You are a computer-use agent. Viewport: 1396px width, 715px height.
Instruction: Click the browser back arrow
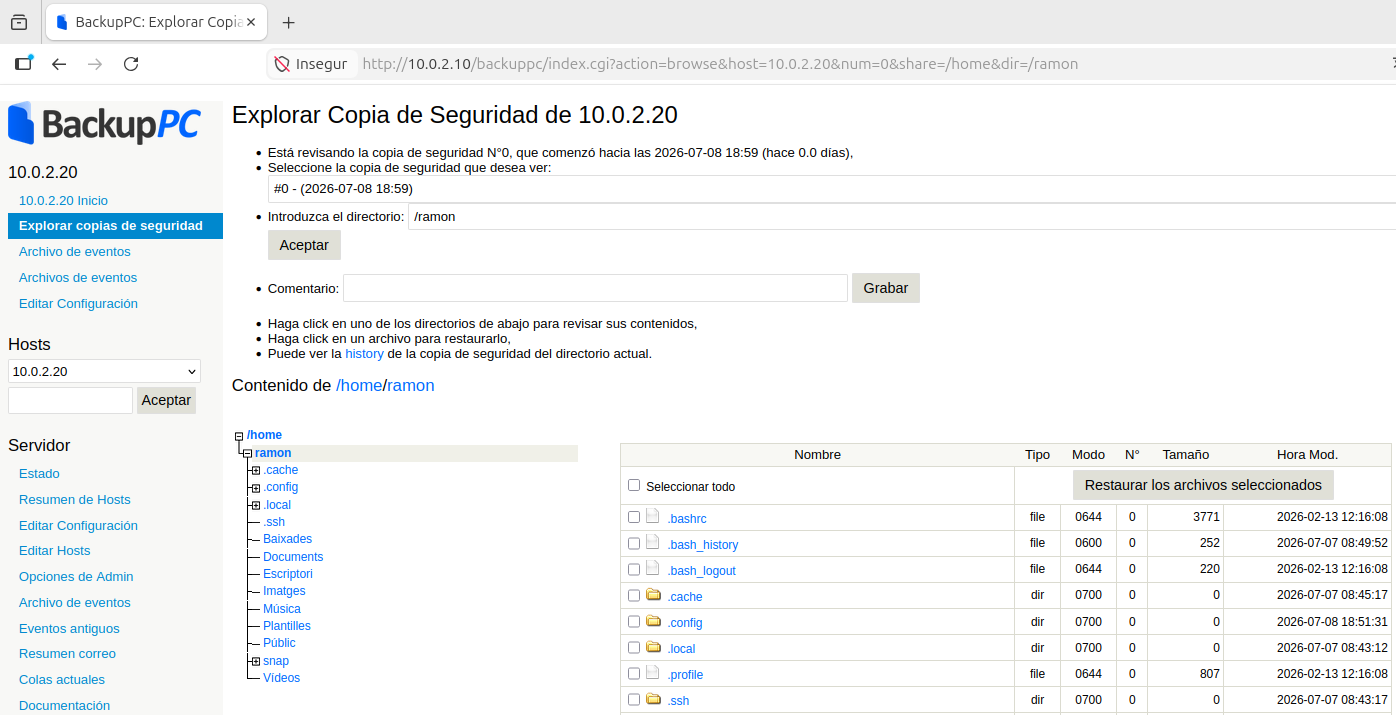click(x=59, y=64)
